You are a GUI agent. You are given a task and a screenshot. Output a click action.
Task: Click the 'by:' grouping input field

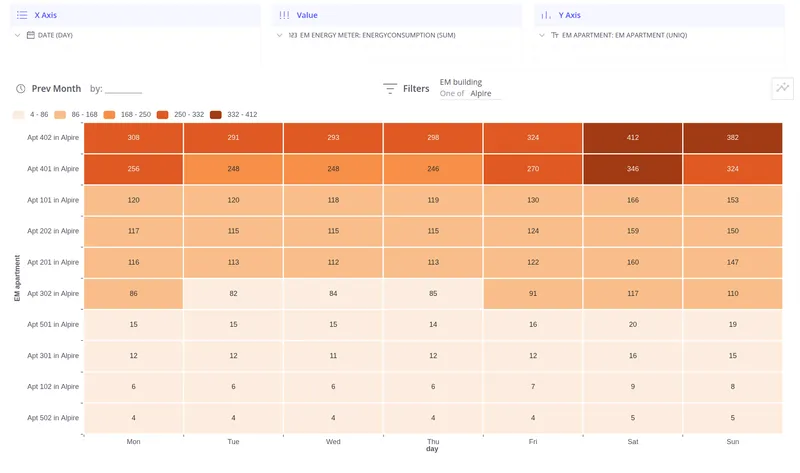123,89
